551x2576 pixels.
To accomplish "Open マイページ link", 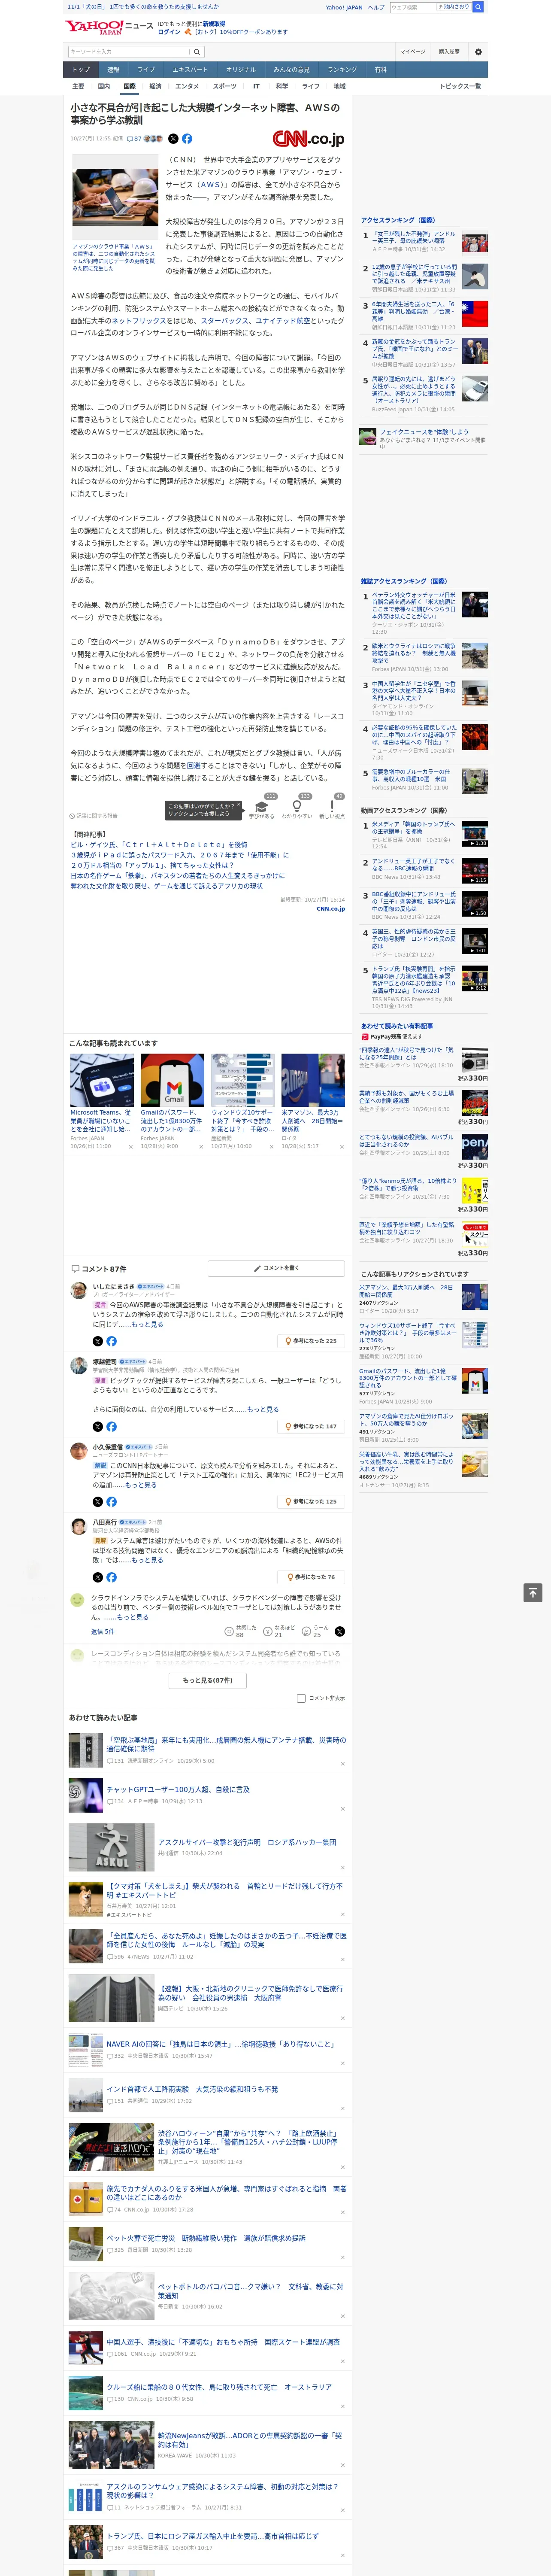I will click(x=413, y=51).
